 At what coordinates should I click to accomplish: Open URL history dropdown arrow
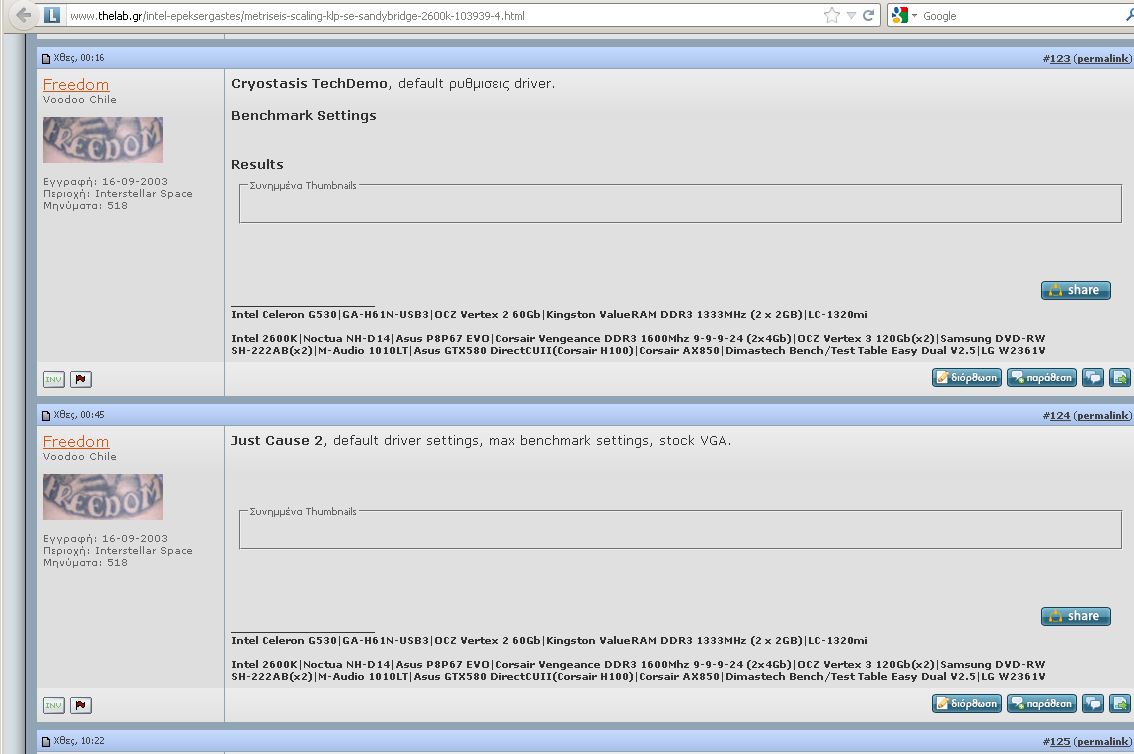(851, 15)
